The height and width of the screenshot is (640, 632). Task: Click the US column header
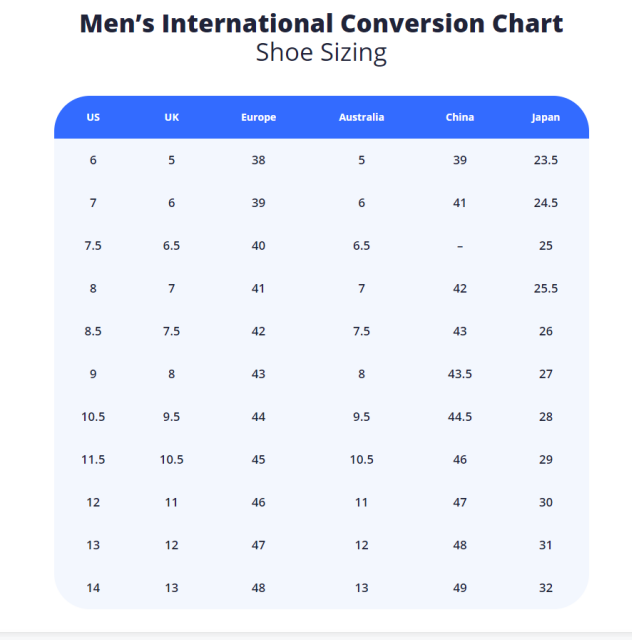(93, 117)
